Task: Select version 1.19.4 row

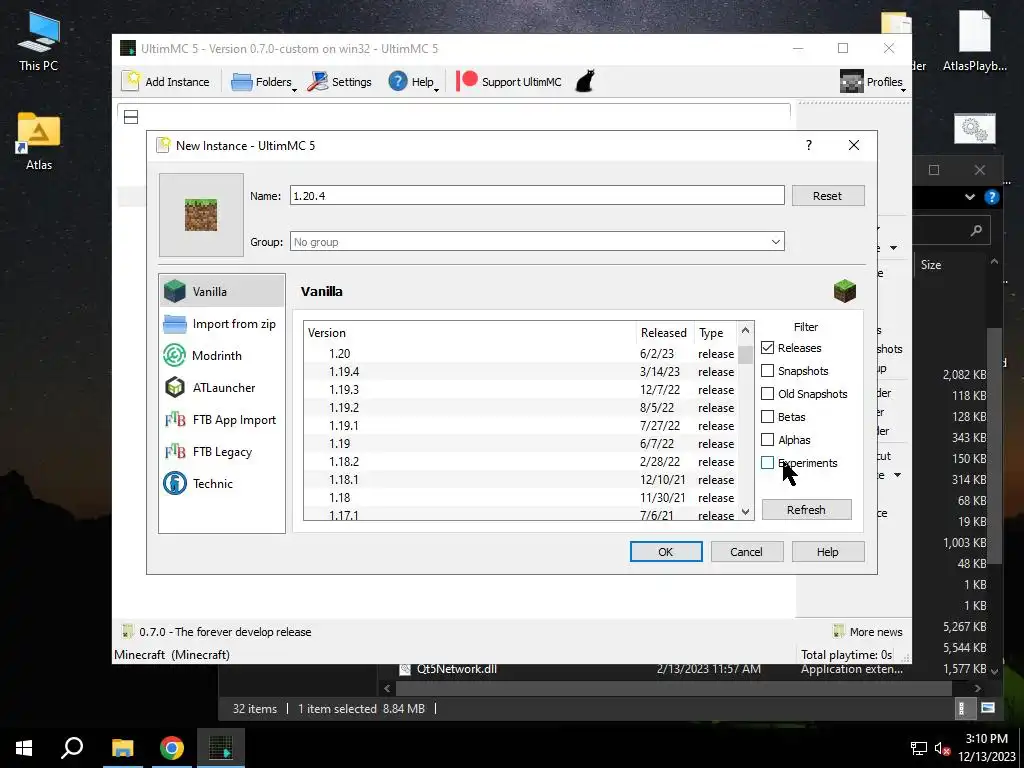Action: click(520, 372)
